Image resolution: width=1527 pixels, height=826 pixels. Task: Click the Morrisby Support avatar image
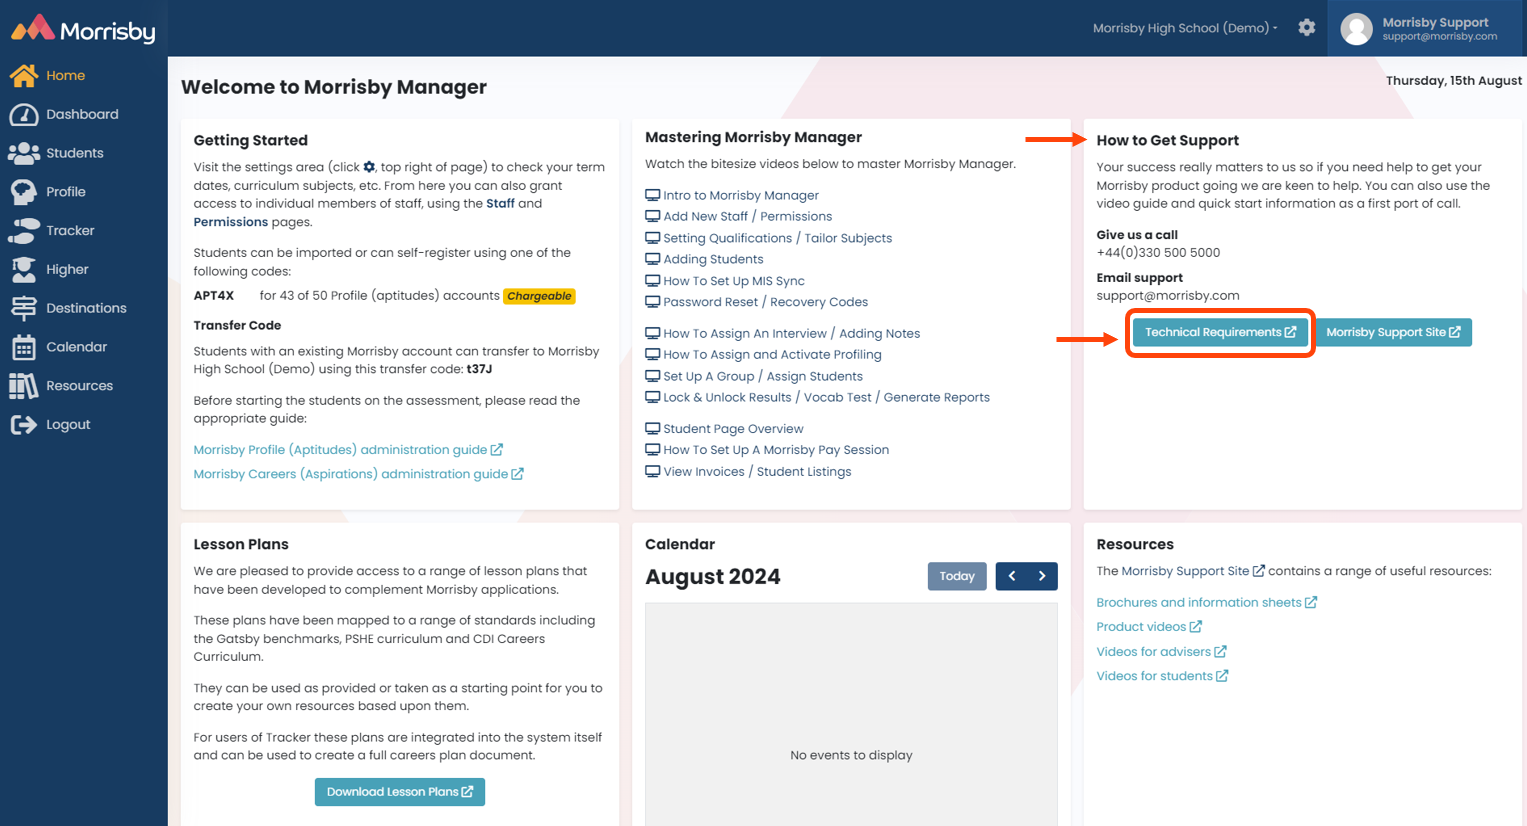point(1356,29)
